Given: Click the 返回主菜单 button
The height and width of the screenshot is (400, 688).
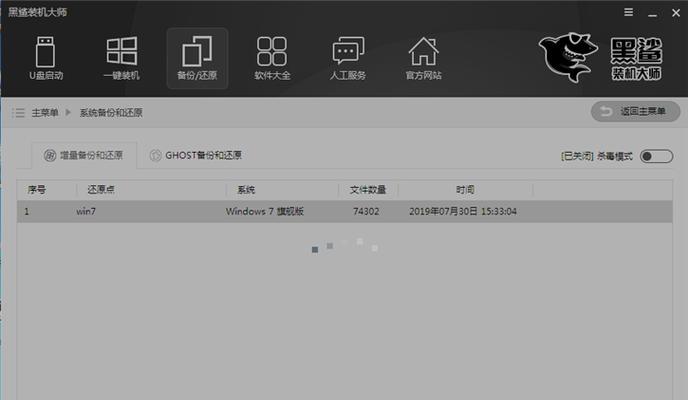Looking at the screenshot, I should pos(635,111).
